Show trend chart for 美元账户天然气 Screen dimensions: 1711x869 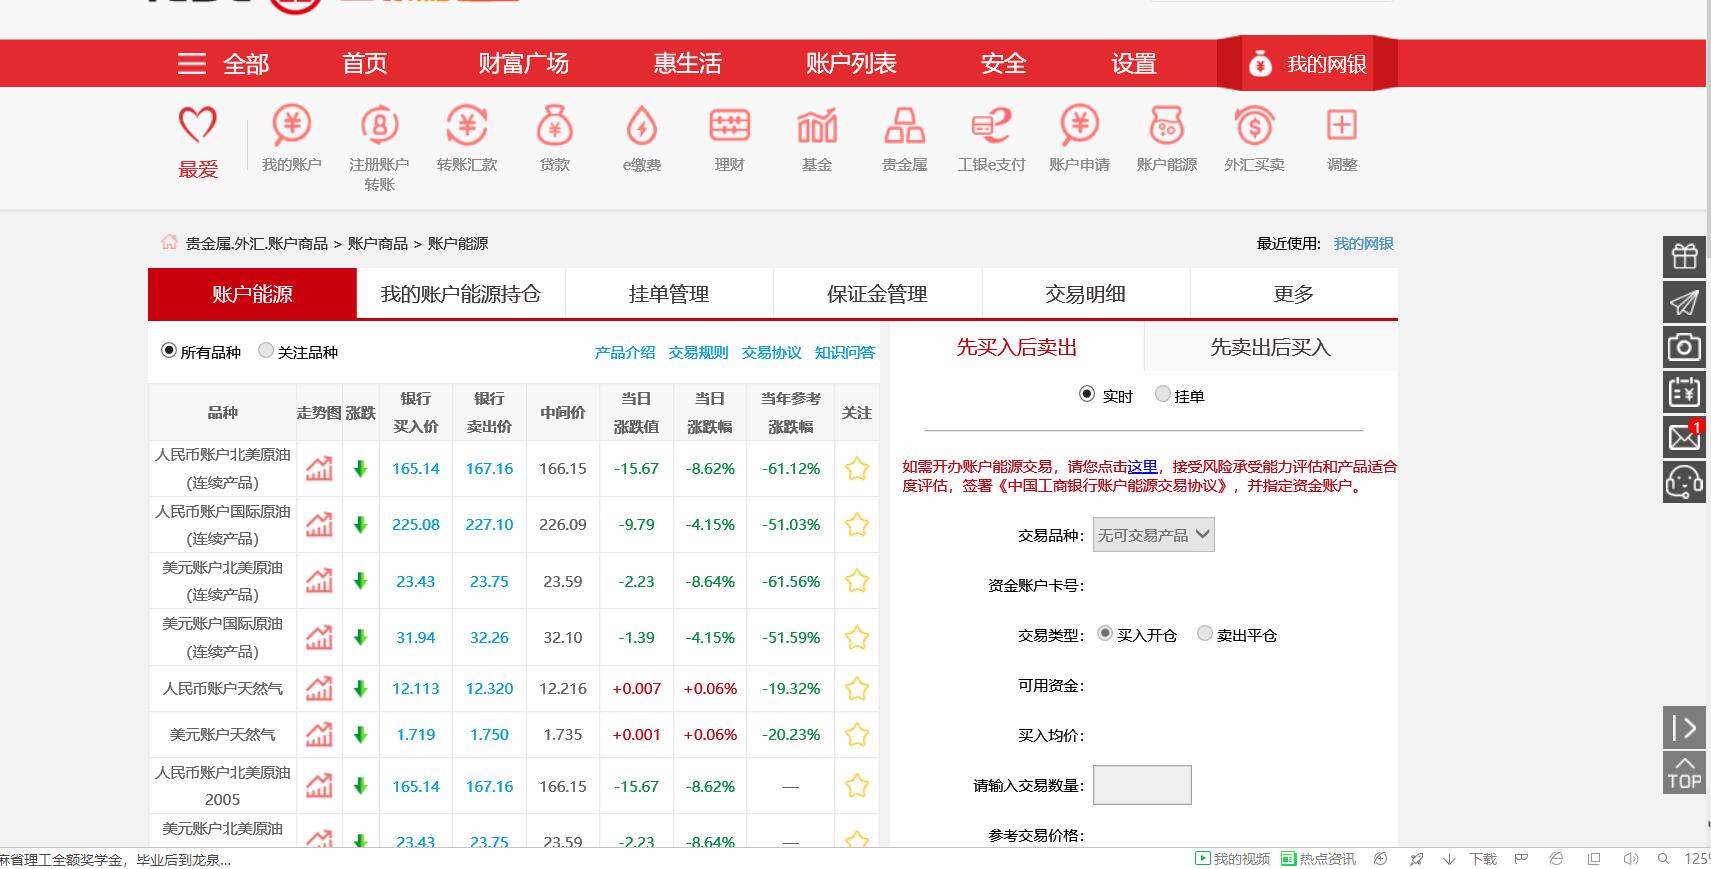click(319, 734)
